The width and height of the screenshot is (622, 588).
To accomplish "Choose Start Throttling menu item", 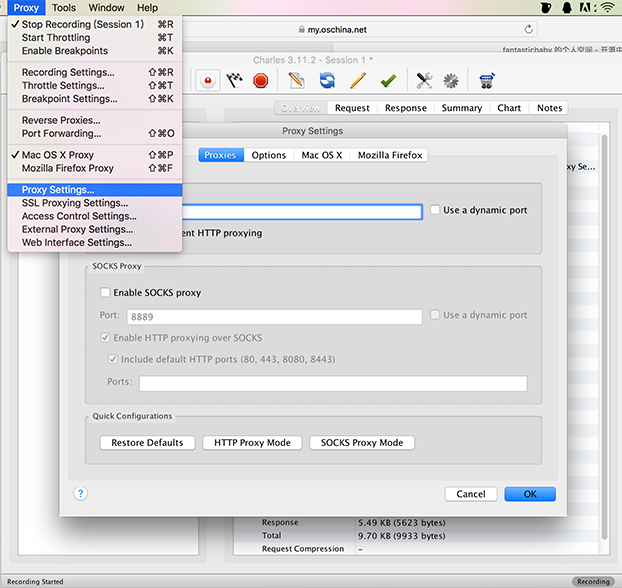I will [x=94, y=38].
